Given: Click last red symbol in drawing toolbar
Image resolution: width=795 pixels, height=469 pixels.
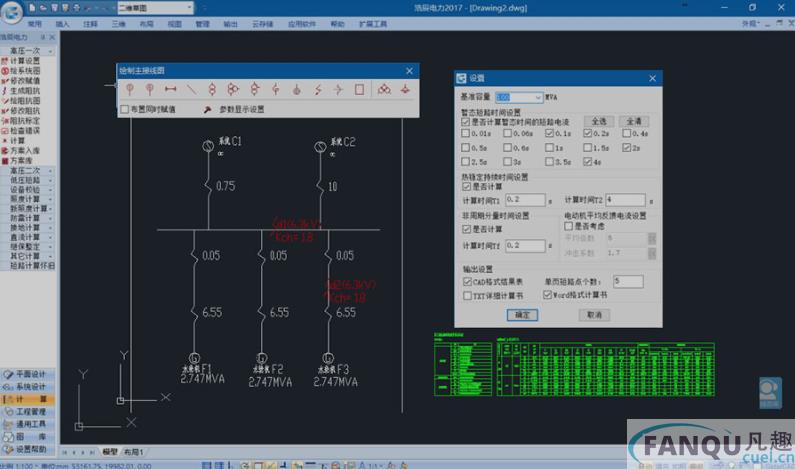Looking at the screenshot, I should (405, 89).
